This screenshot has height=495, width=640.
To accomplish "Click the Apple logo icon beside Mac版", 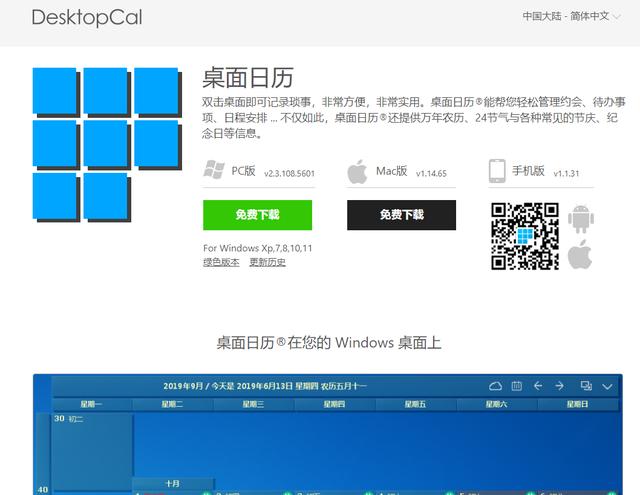I will (x=357, y=171).
